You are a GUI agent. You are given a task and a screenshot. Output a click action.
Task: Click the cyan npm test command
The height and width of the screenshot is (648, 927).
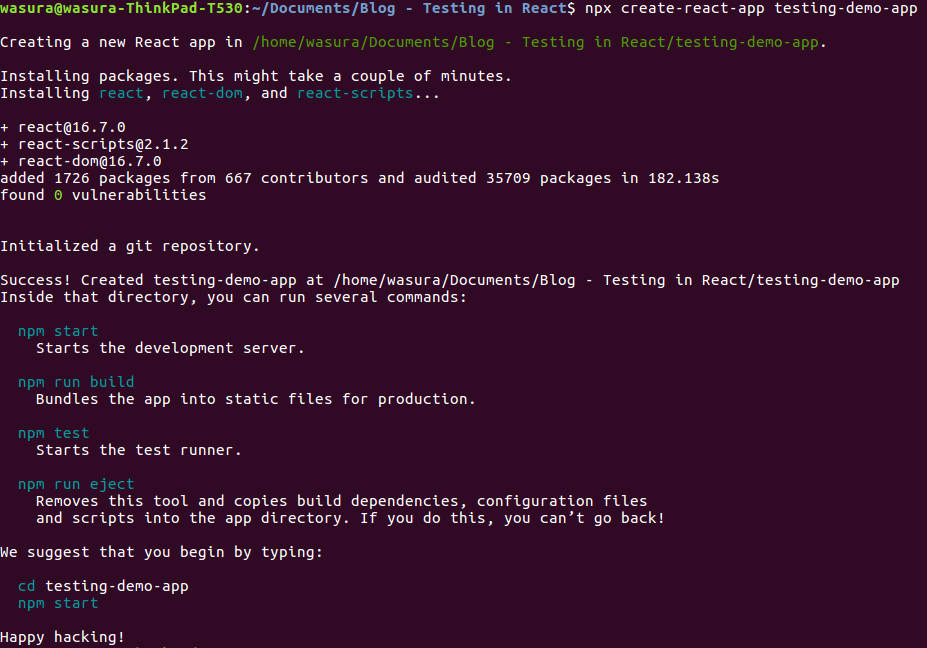pyautogui.click(x=53, y=433)
